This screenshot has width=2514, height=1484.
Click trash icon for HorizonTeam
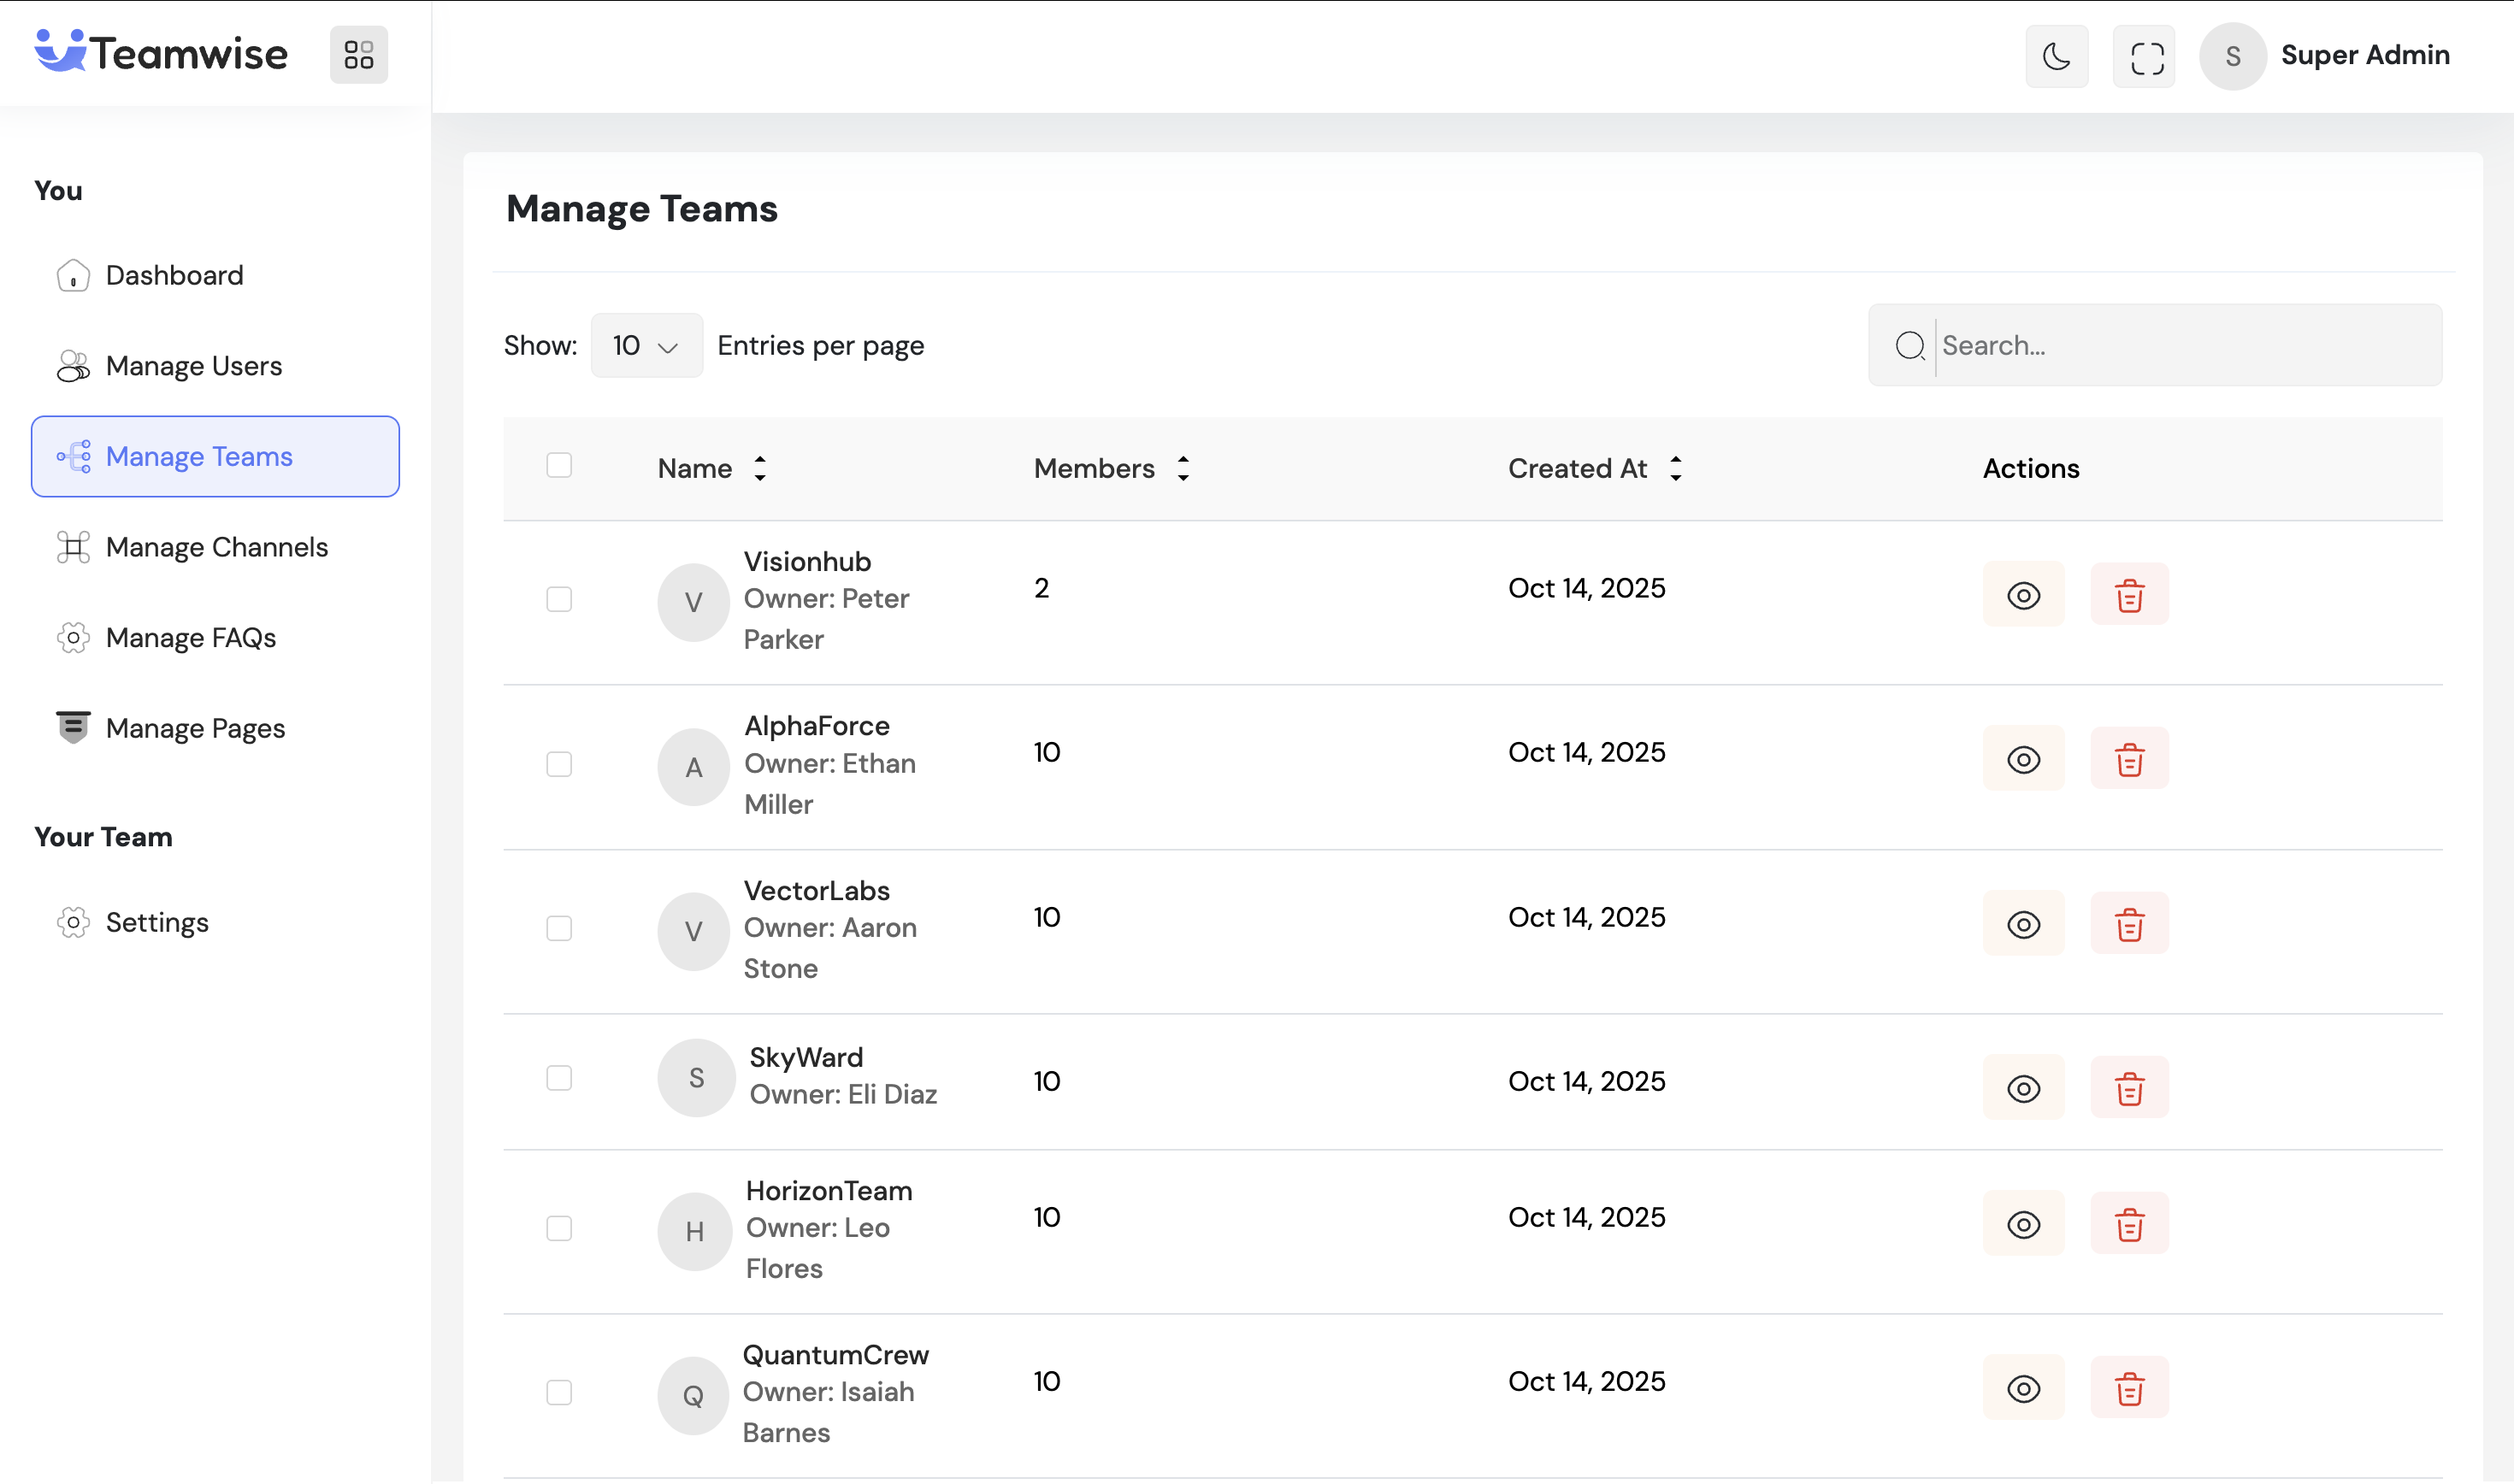click(x=2129, y=1224)
